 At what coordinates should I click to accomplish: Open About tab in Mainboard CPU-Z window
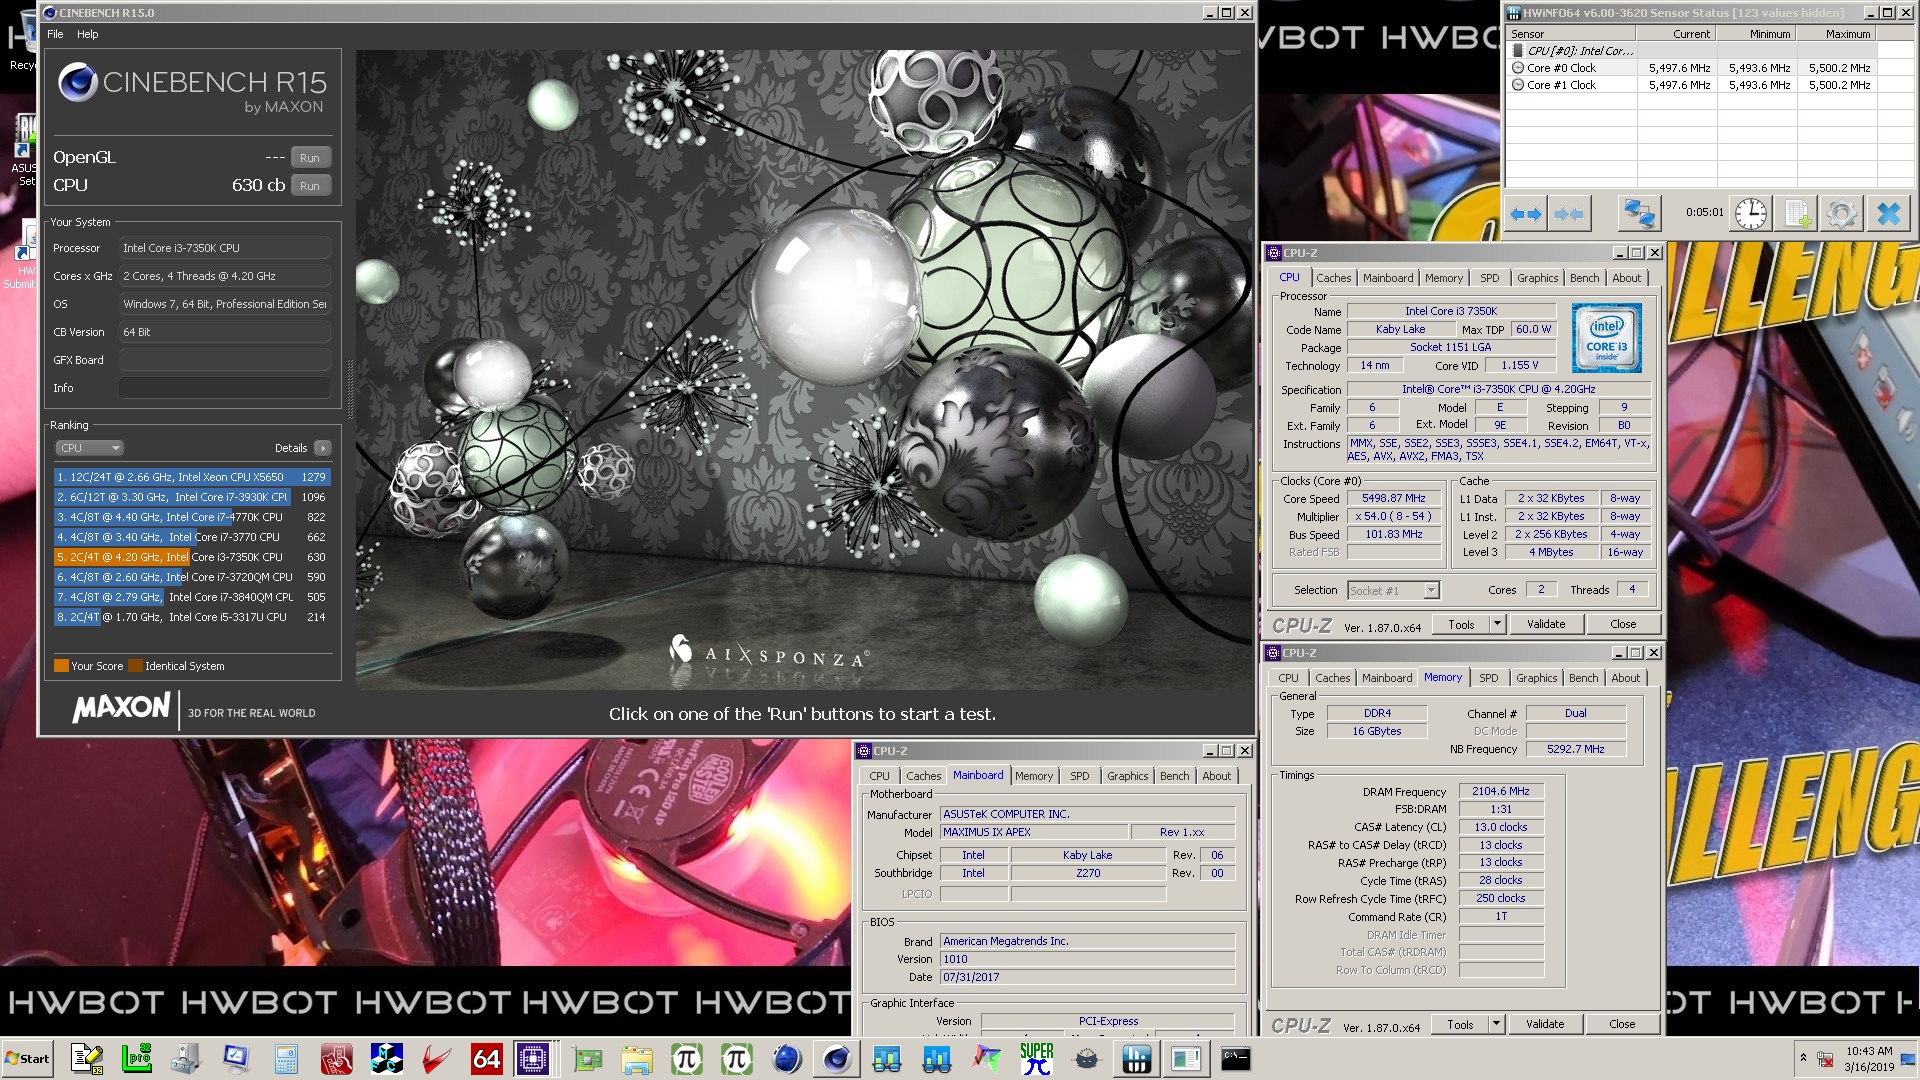click(1216, 776)
